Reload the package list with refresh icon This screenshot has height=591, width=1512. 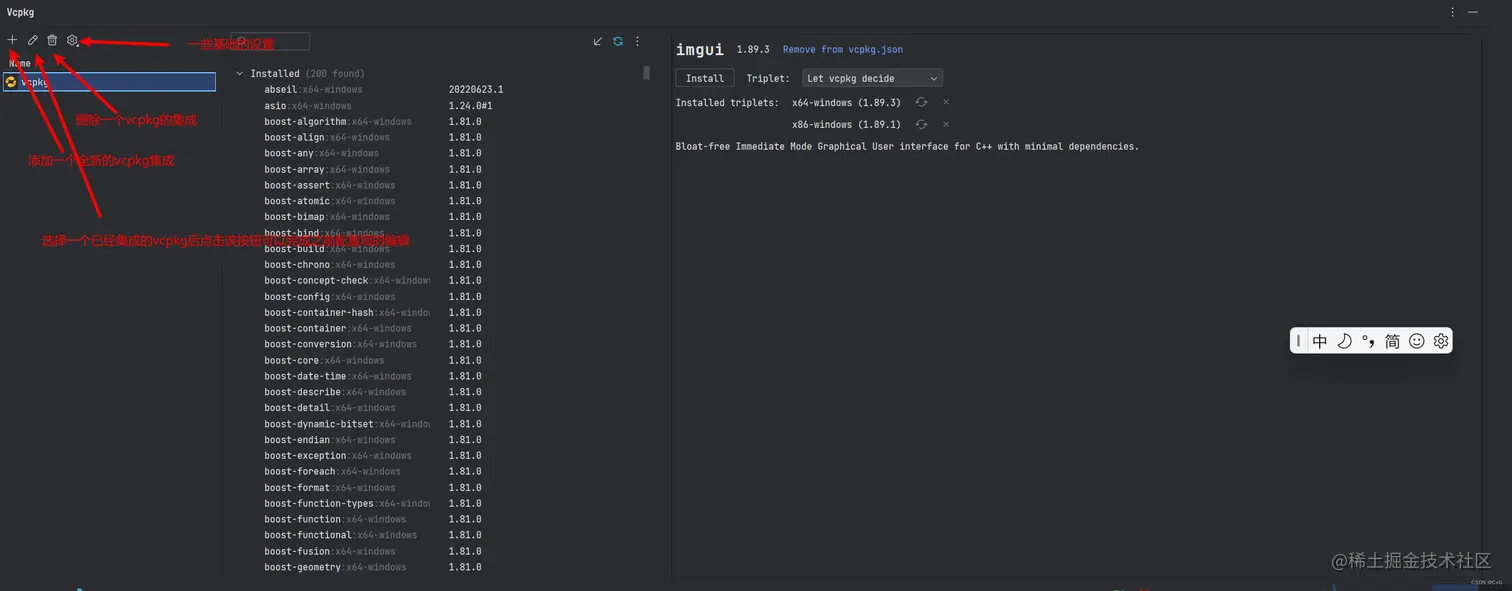tap(618, 41)
